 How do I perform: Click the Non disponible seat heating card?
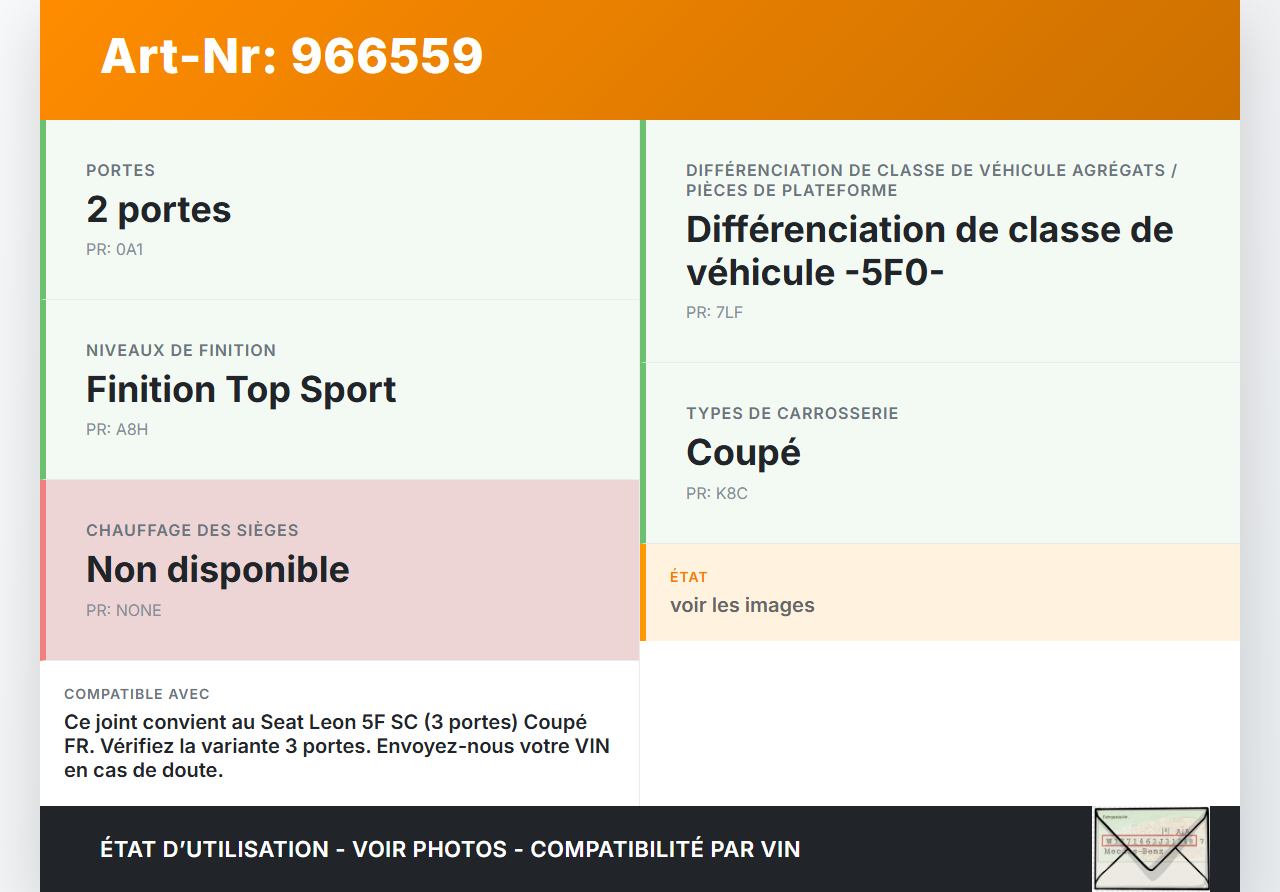click(x=340, y=570)
